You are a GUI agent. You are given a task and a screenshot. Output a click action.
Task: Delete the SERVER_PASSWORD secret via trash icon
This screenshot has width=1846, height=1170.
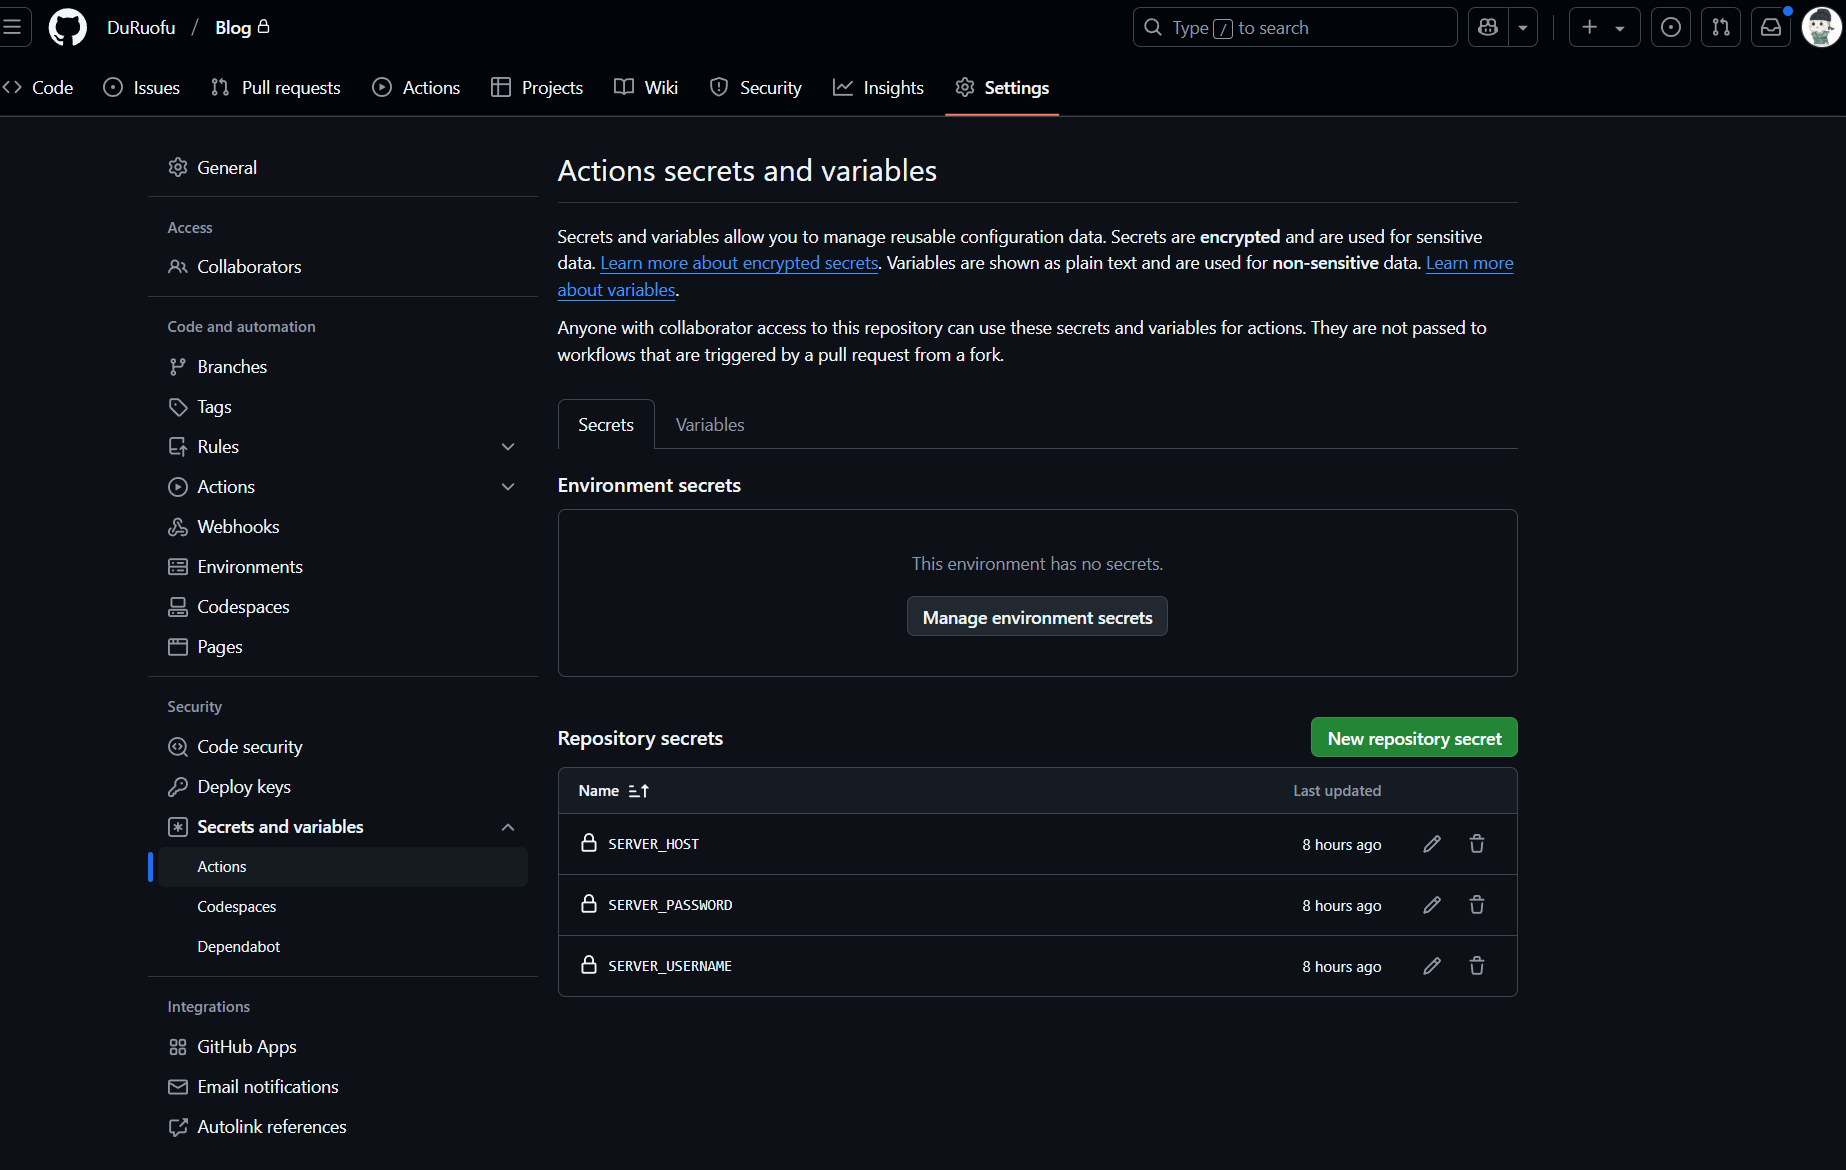tap(1476, 905)
